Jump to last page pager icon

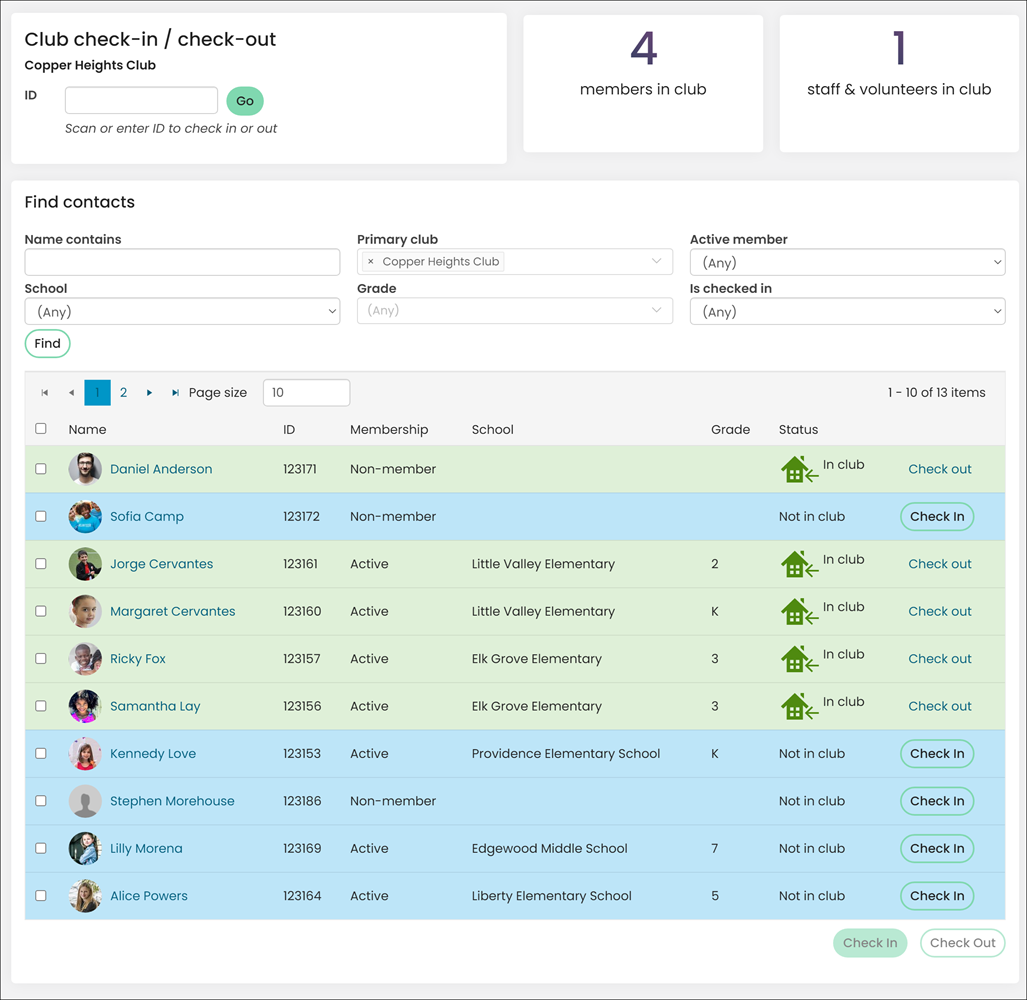coord(176,393)
